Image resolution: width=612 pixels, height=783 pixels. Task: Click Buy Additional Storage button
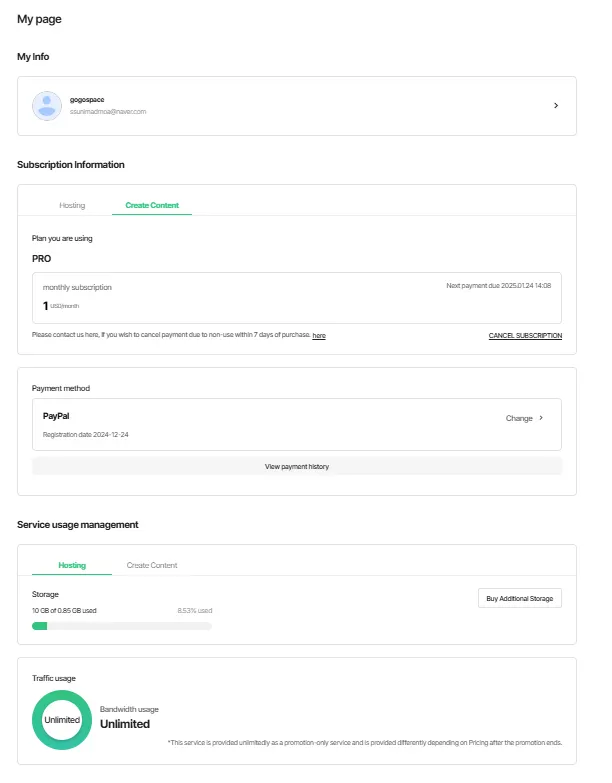click(520, 598)
